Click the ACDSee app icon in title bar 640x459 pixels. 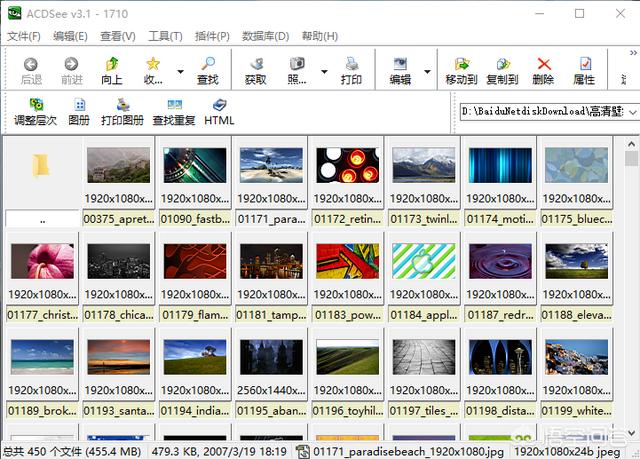15,13
